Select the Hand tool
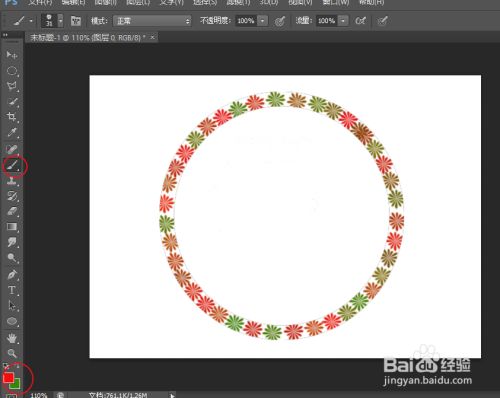The height and width of the screenshot is (398, 500). 12,338
